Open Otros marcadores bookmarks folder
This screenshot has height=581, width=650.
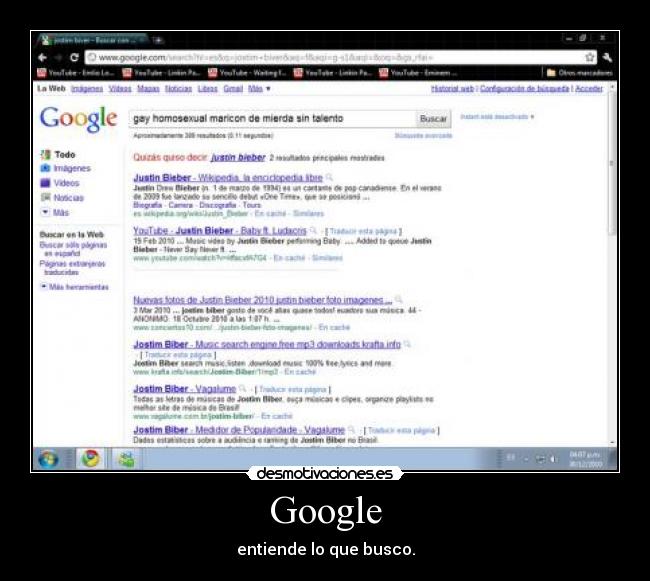pyautogui.click(x=580, y=73)
